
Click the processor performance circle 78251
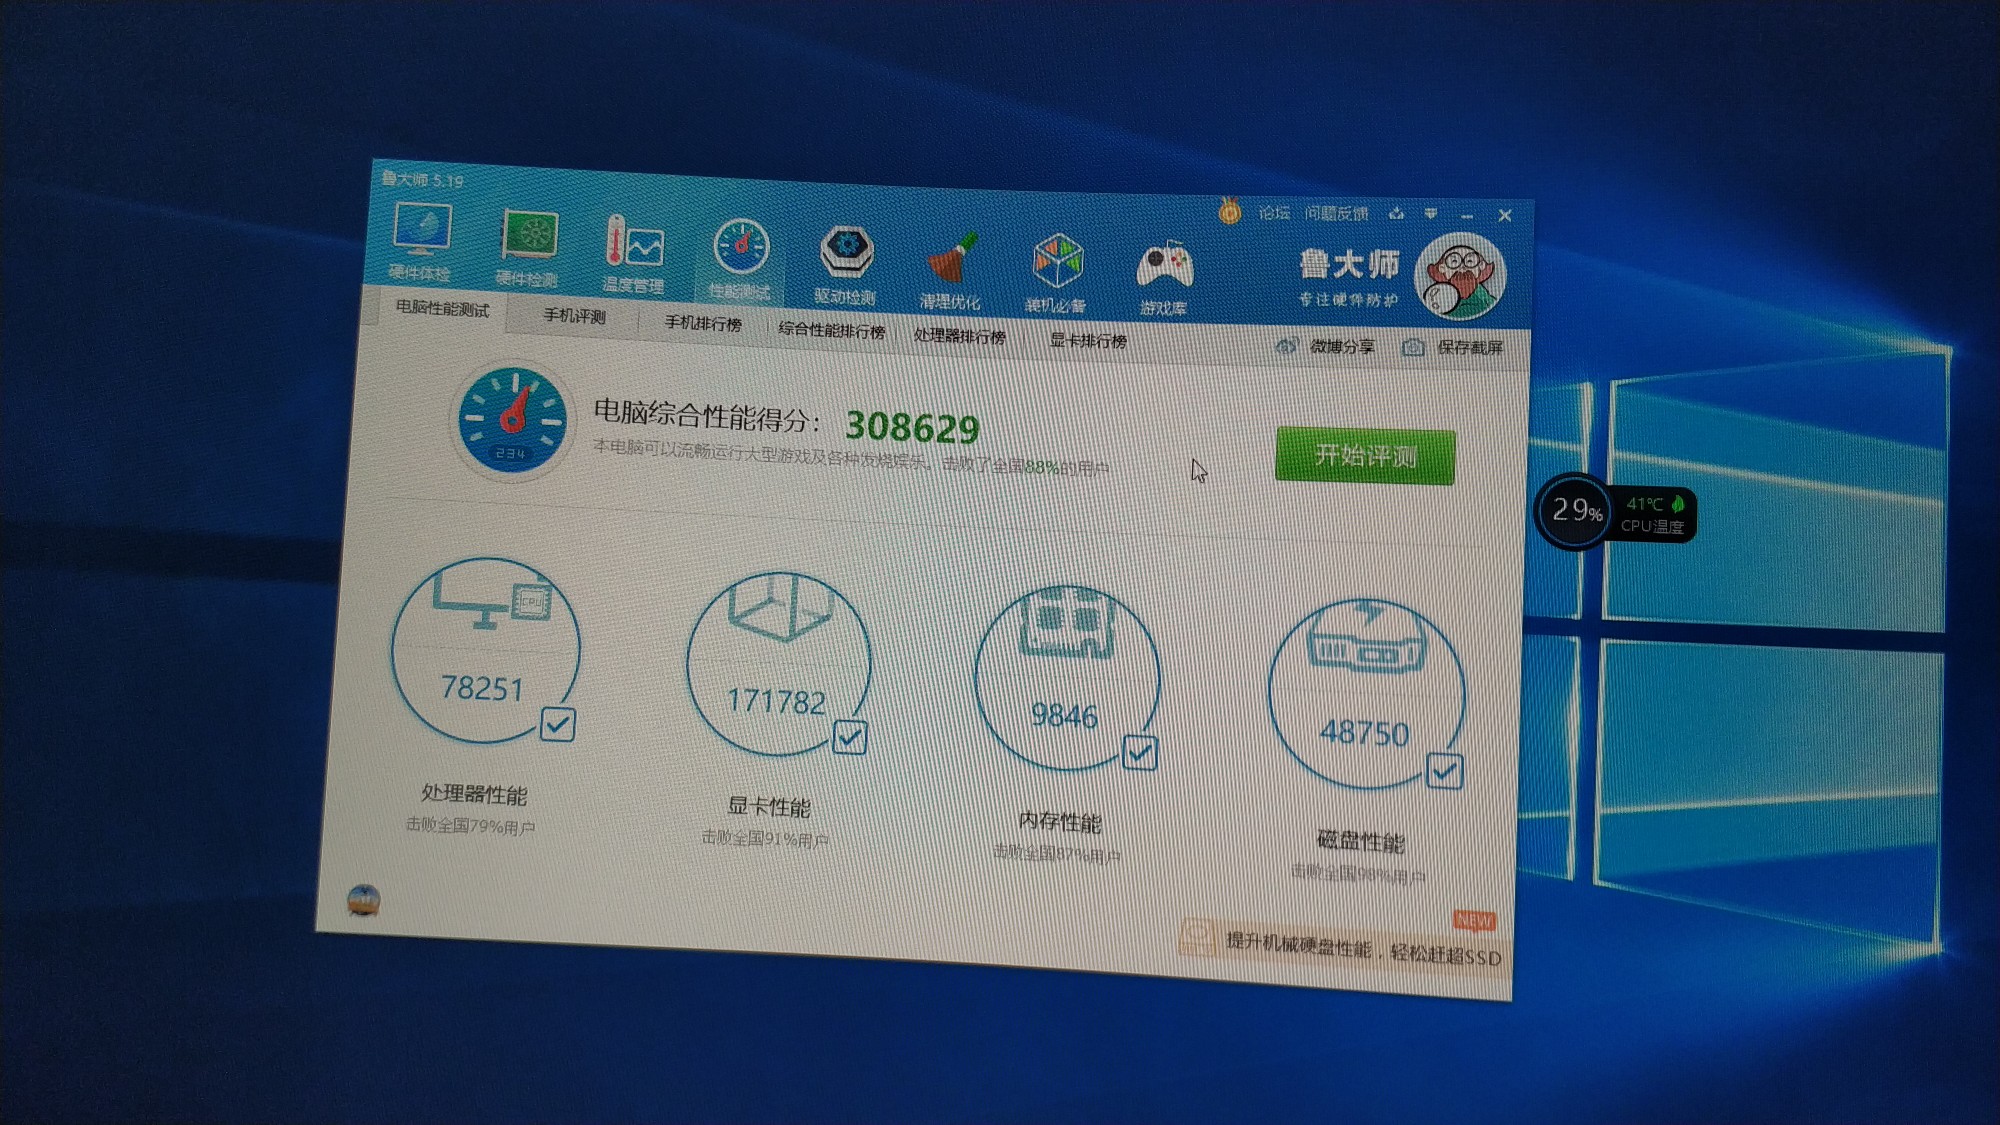[486, 650]
